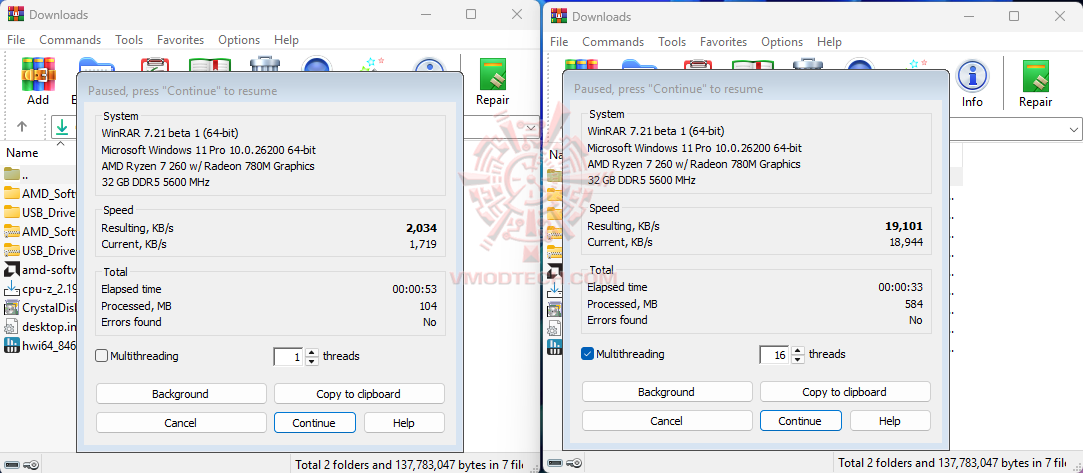Click the Downloads folder icon in left address bar

[63, 127]
